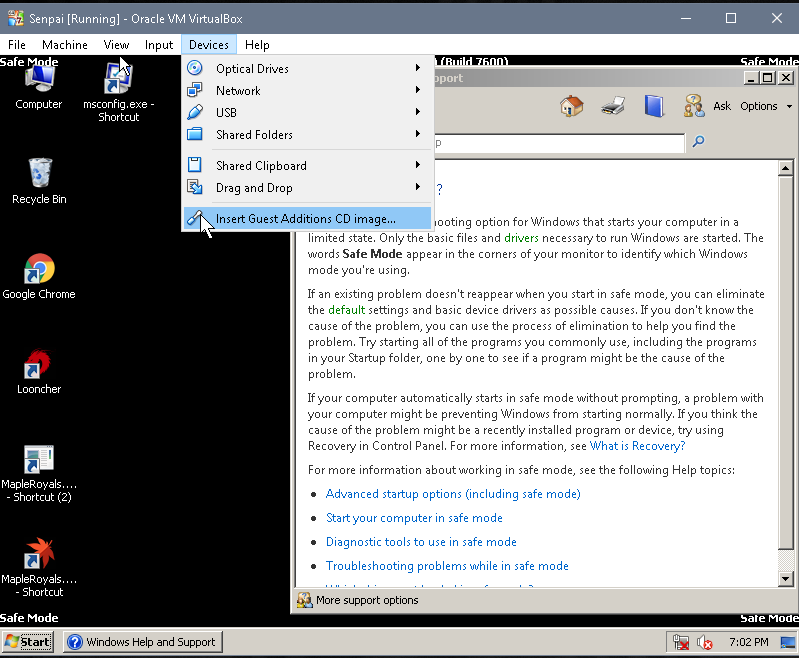
Task: Open the VirtualBox Help menu
Action: click(257, 45)
